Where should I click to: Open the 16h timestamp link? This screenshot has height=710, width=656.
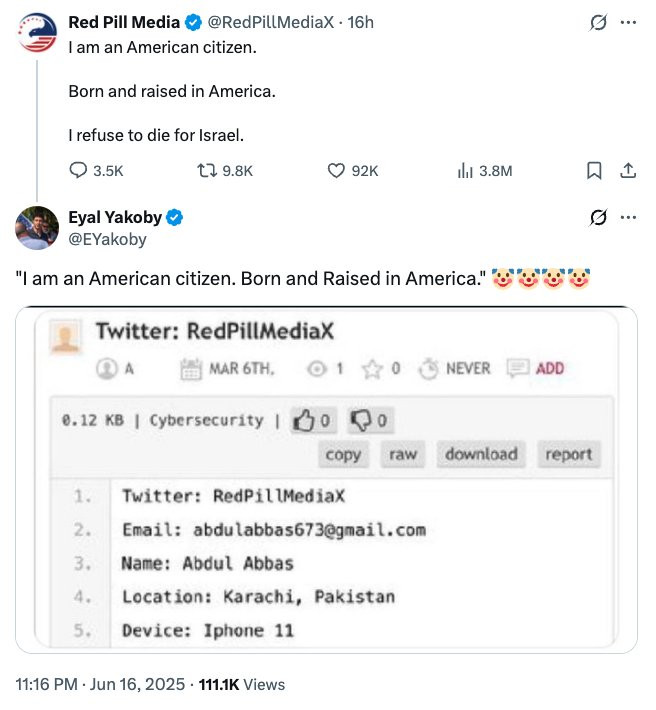pyautogui.click(x=360, y=22)
